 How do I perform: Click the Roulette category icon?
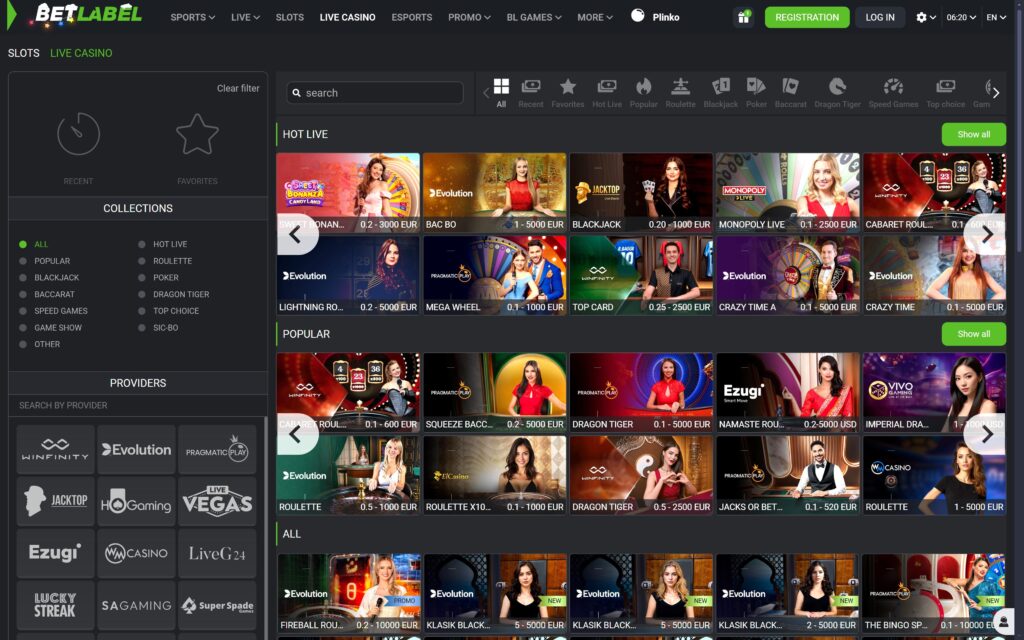click(x=680, y=92)
